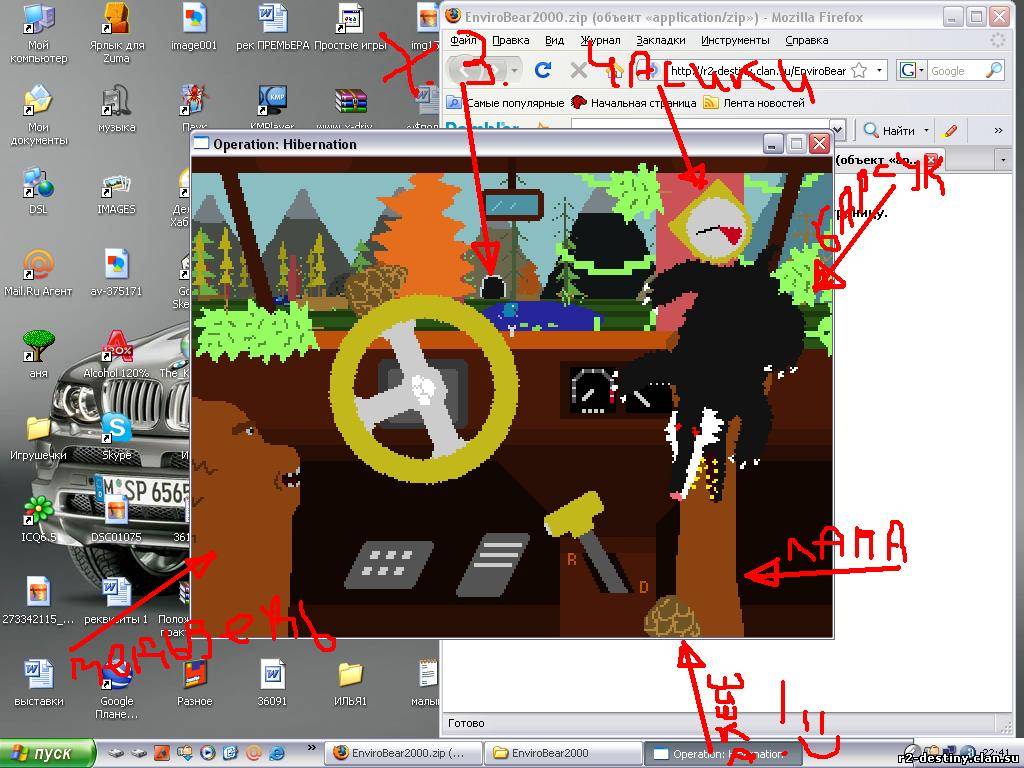Open Firefox Инструменты menu
This screenshot has width=1024, height=768.
[735, 40]
